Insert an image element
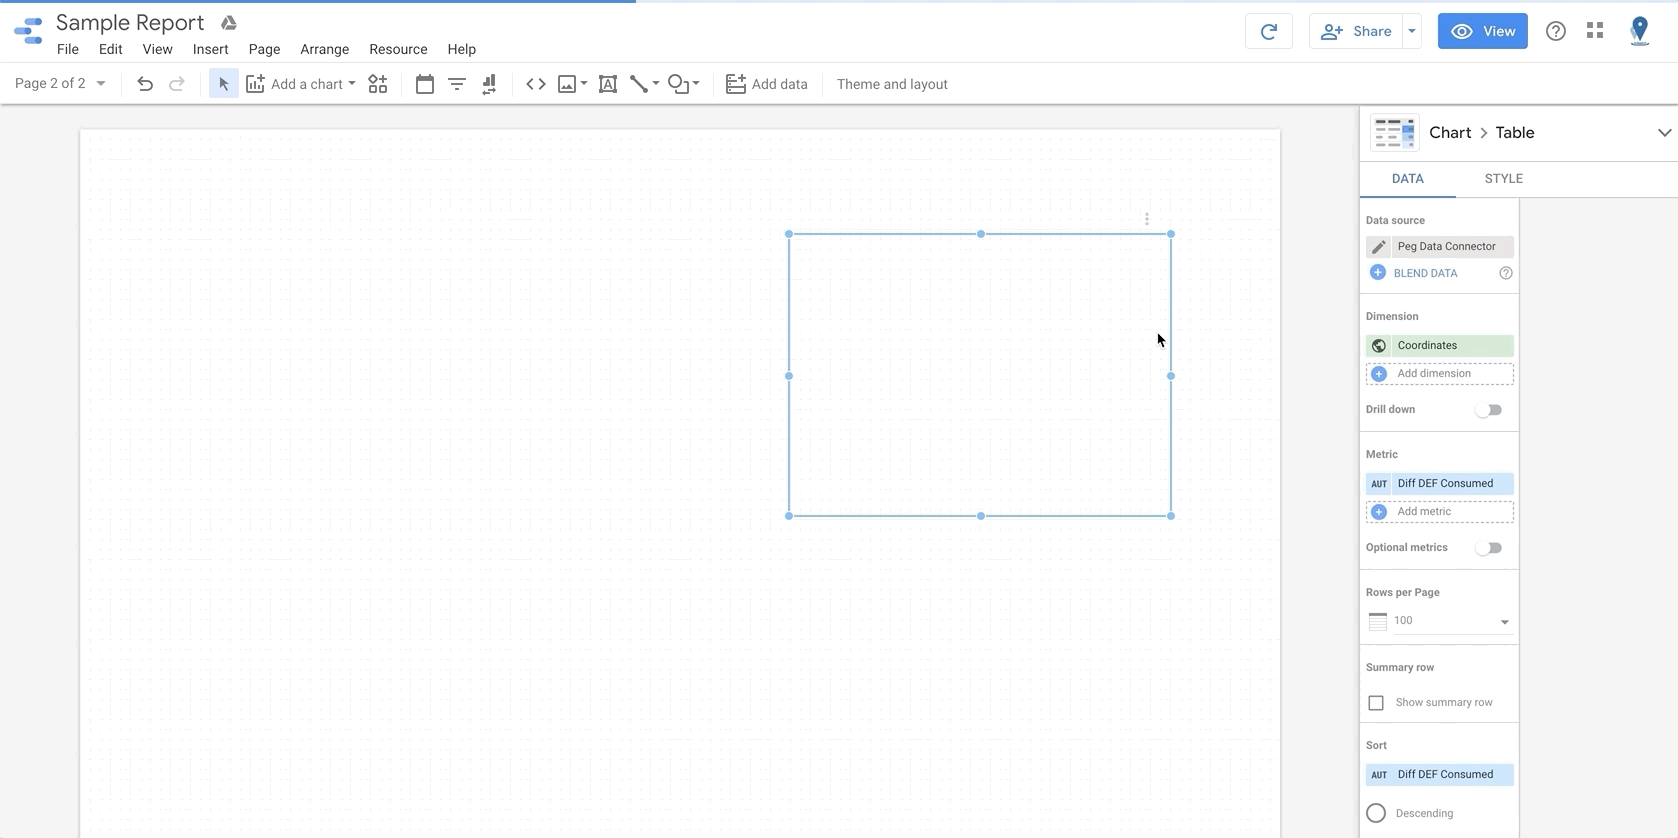1678x838 pixels. pyautogui.click(x=567, y=84)
